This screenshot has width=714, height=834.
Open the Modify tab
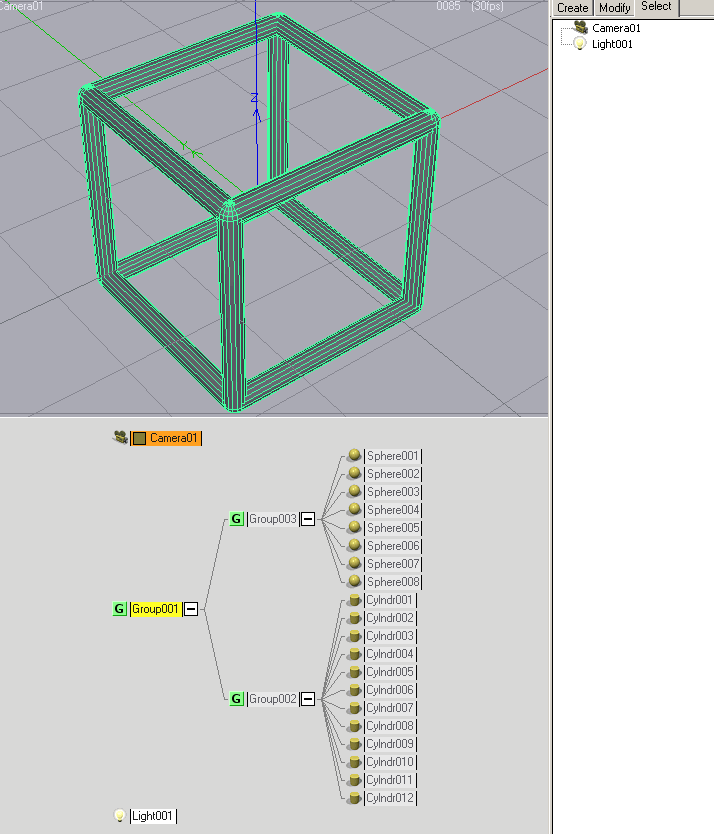click(x=614, y=8)
